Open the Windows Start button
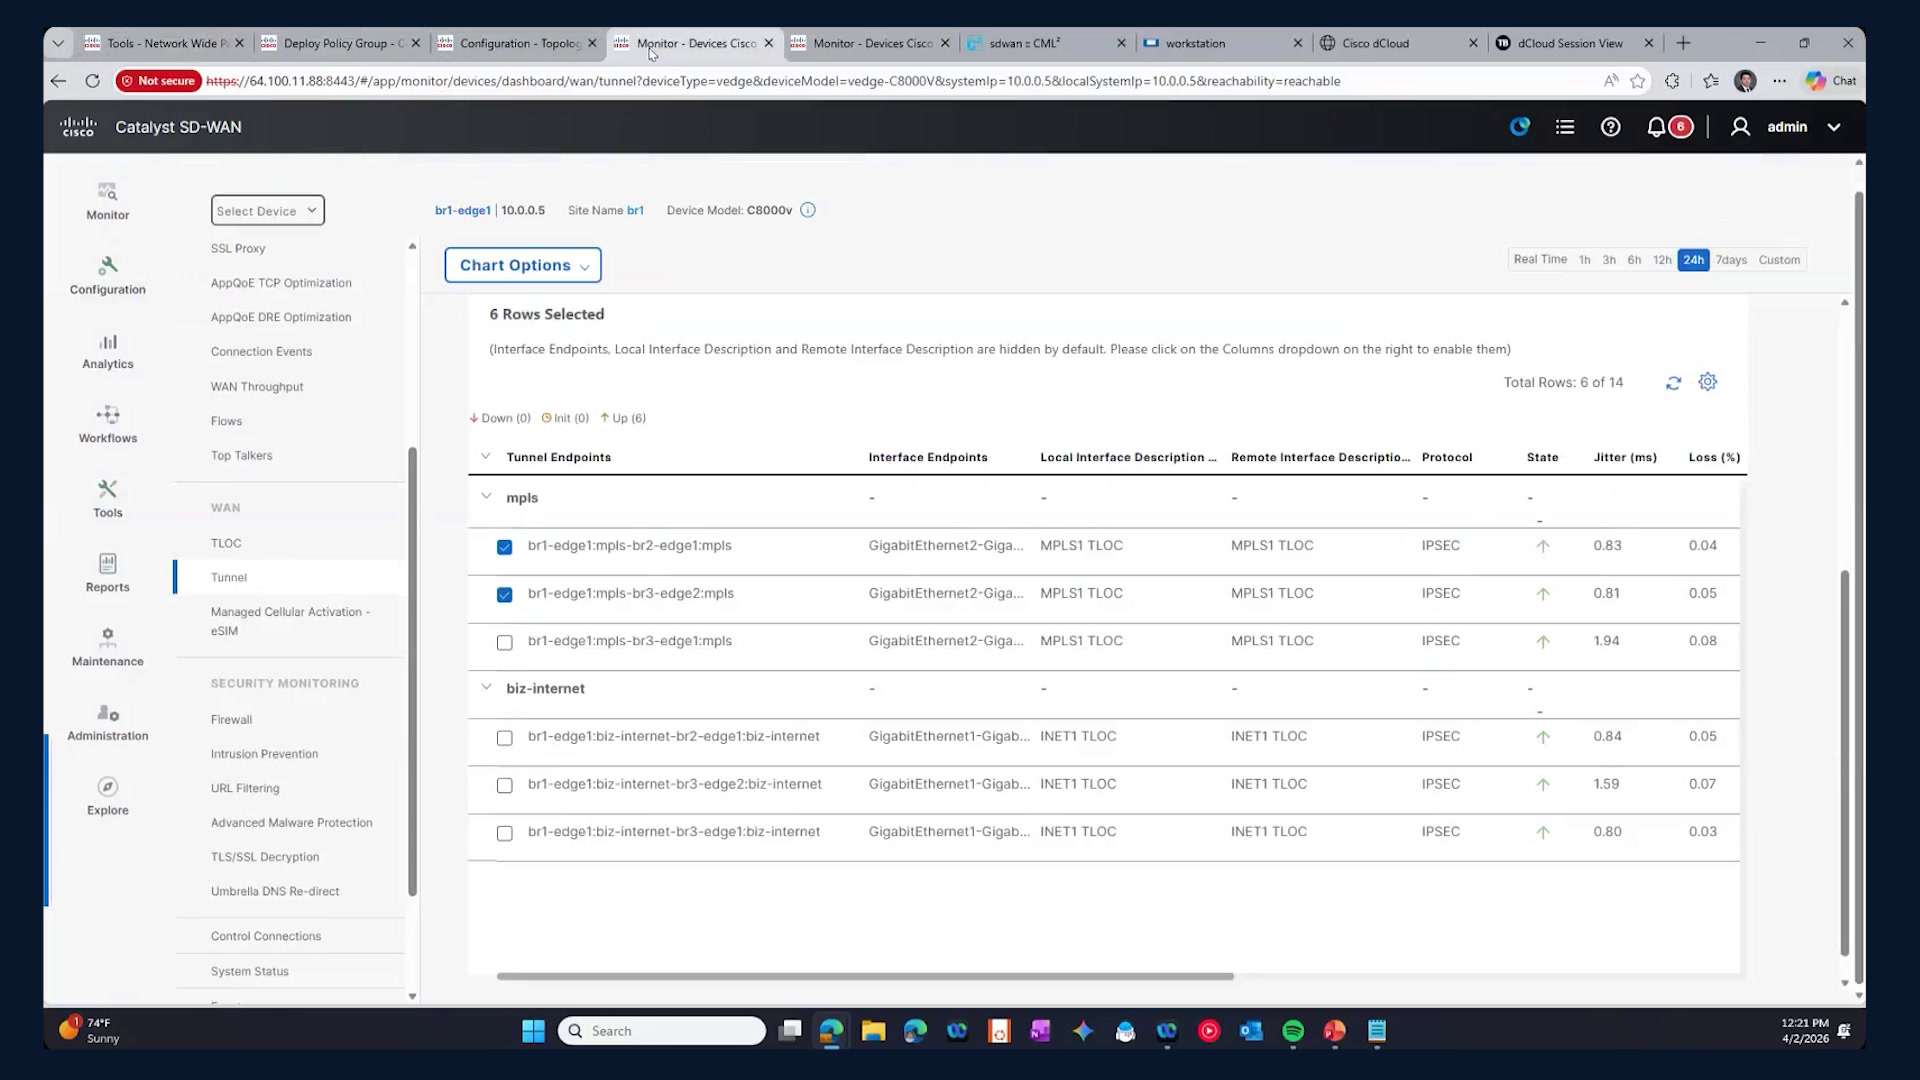 coord(533,1031)
